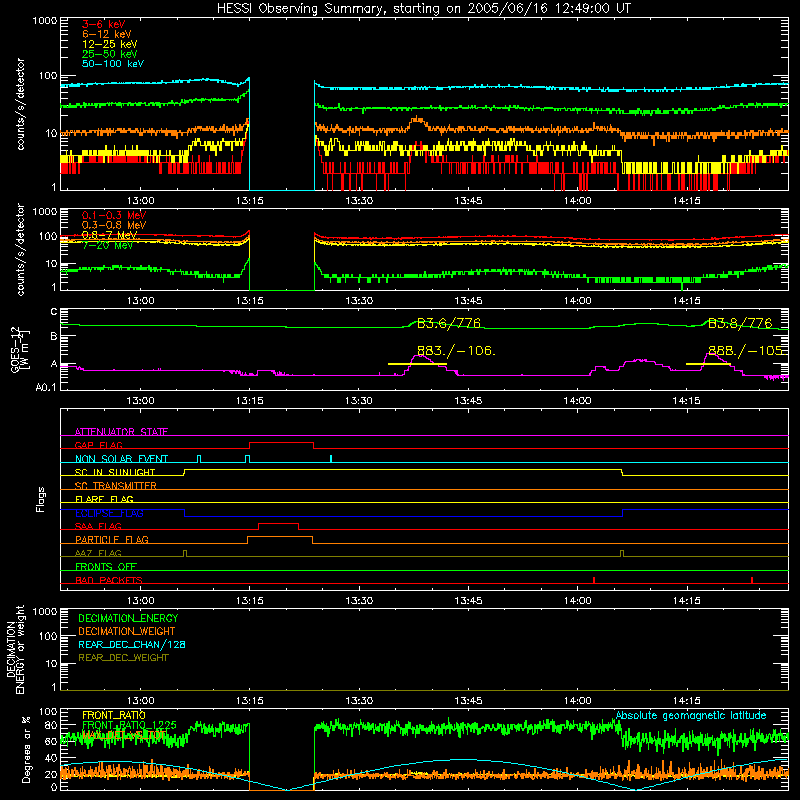This screenshot has width=800, height=800.
Task: Click the SC_IN_SUNLIGHT flag label
Action: tap(115, 472)
